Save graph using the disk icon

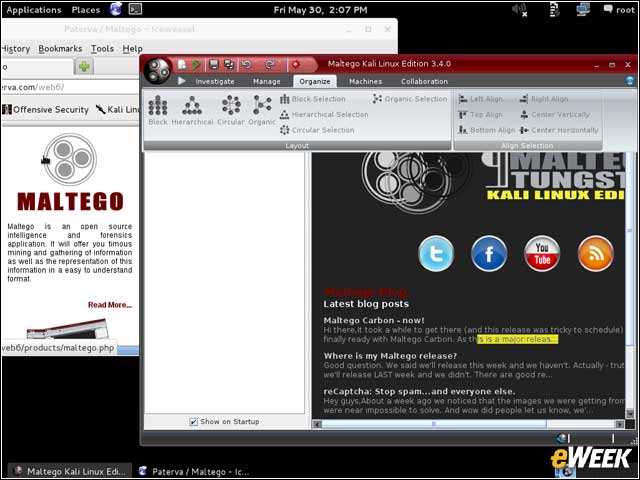pos(214,64)
